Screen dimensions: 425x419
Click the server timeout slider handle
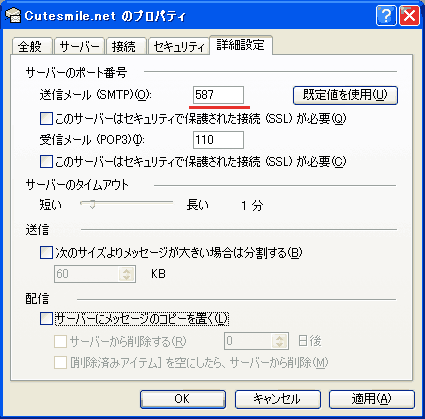coord(92,204)
